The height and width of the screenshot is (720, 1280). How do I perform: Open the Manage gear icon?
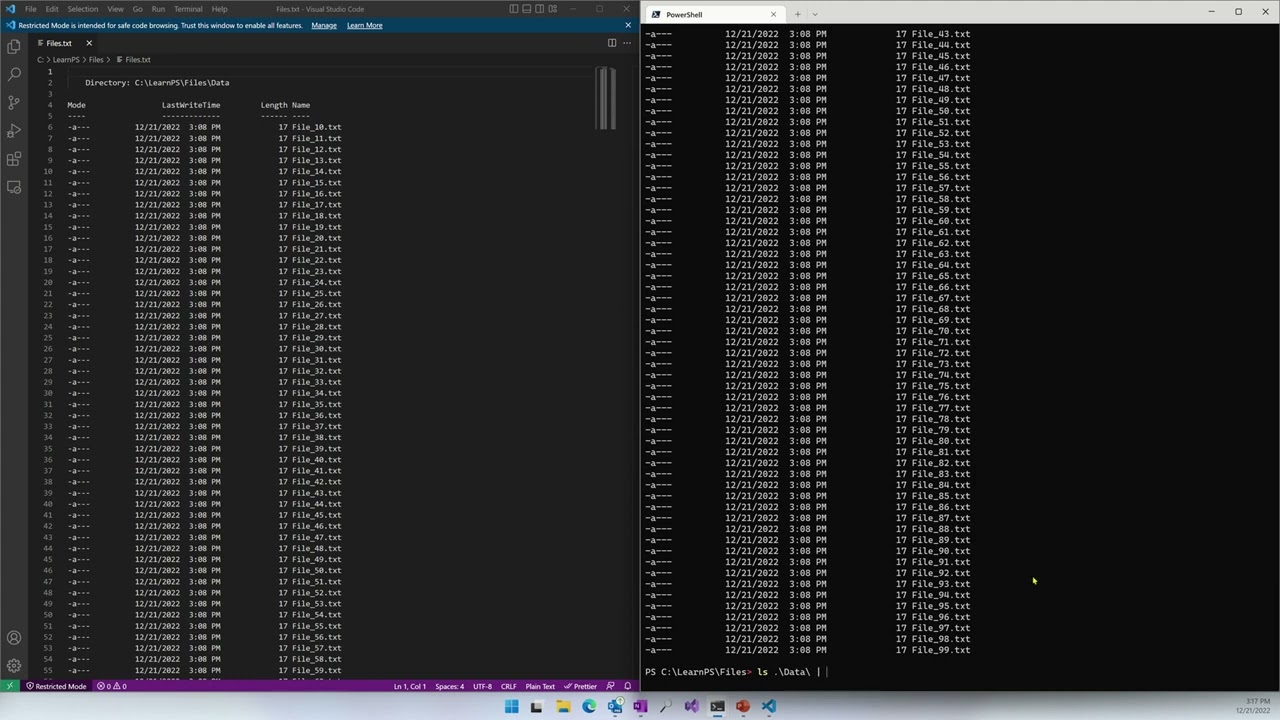click(x=14, y=665)
